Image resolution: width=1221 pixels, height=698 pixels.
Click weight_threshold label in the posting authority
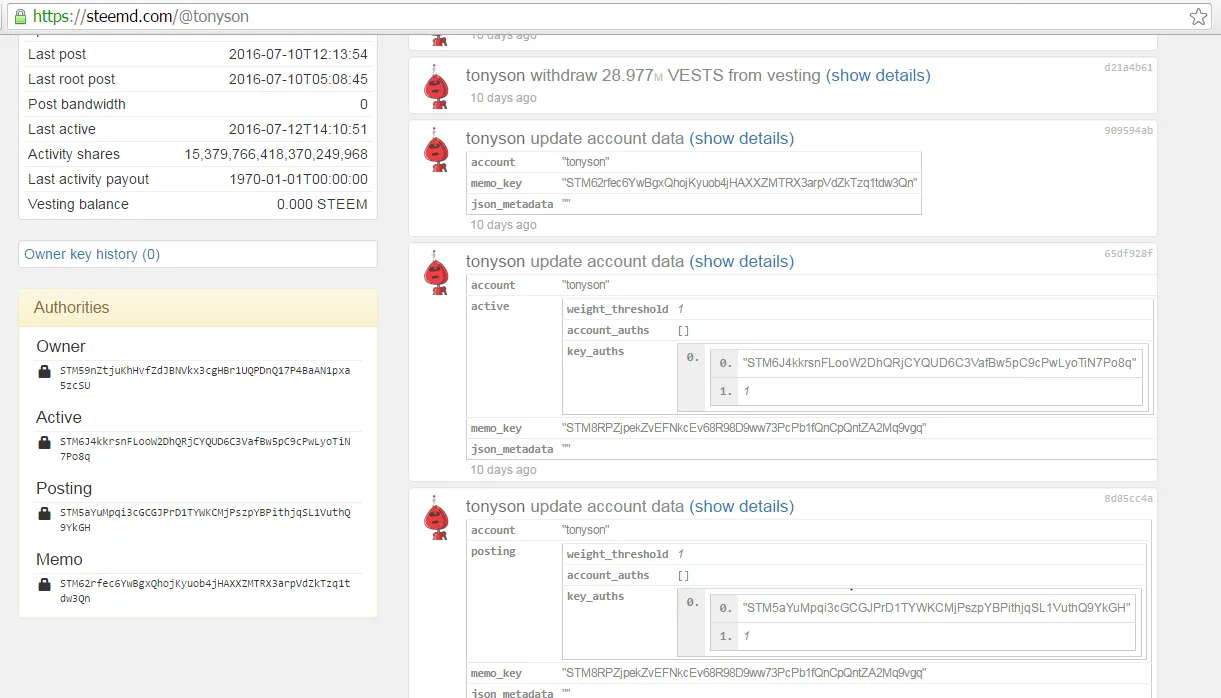coord(617,554)
